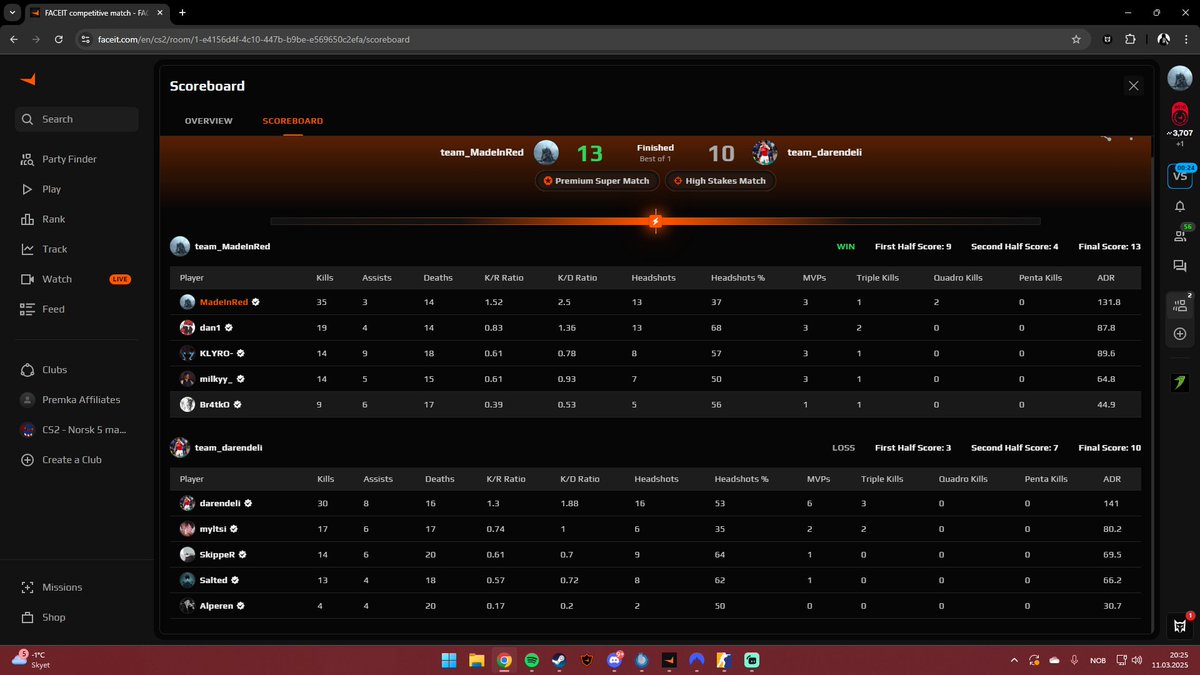This screenshot has width=1200, height=675.
Task: Switch to the Overview tab
Action: point(209,121)
